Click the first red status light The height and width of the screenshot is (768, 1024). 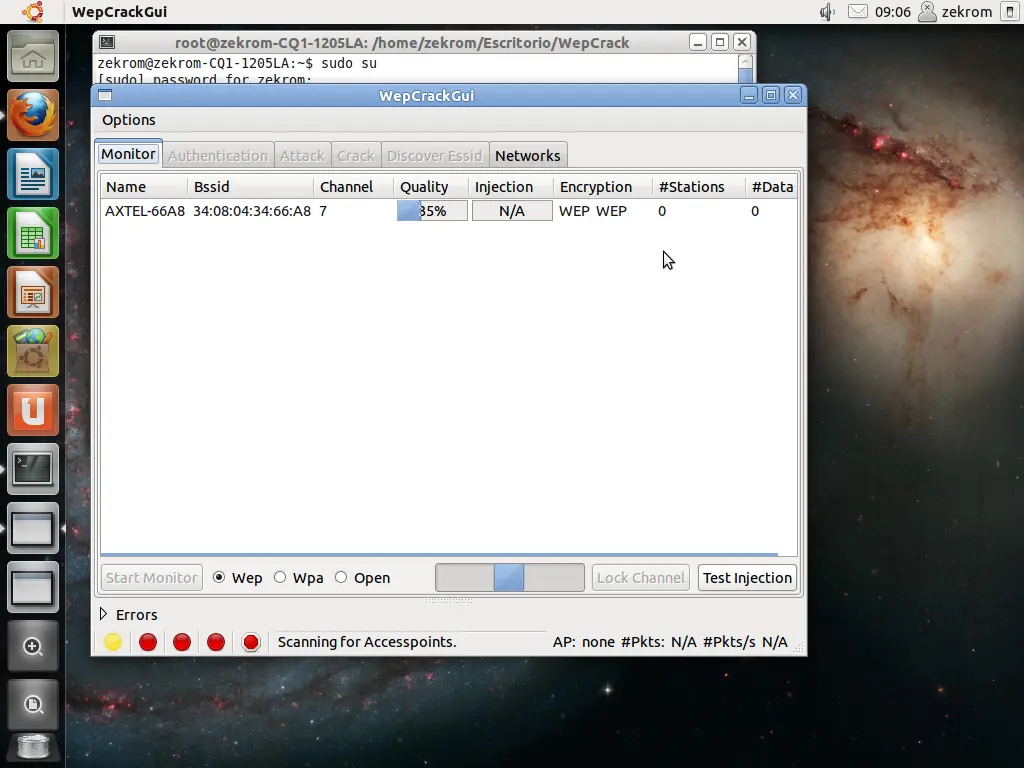pos(148,642)
